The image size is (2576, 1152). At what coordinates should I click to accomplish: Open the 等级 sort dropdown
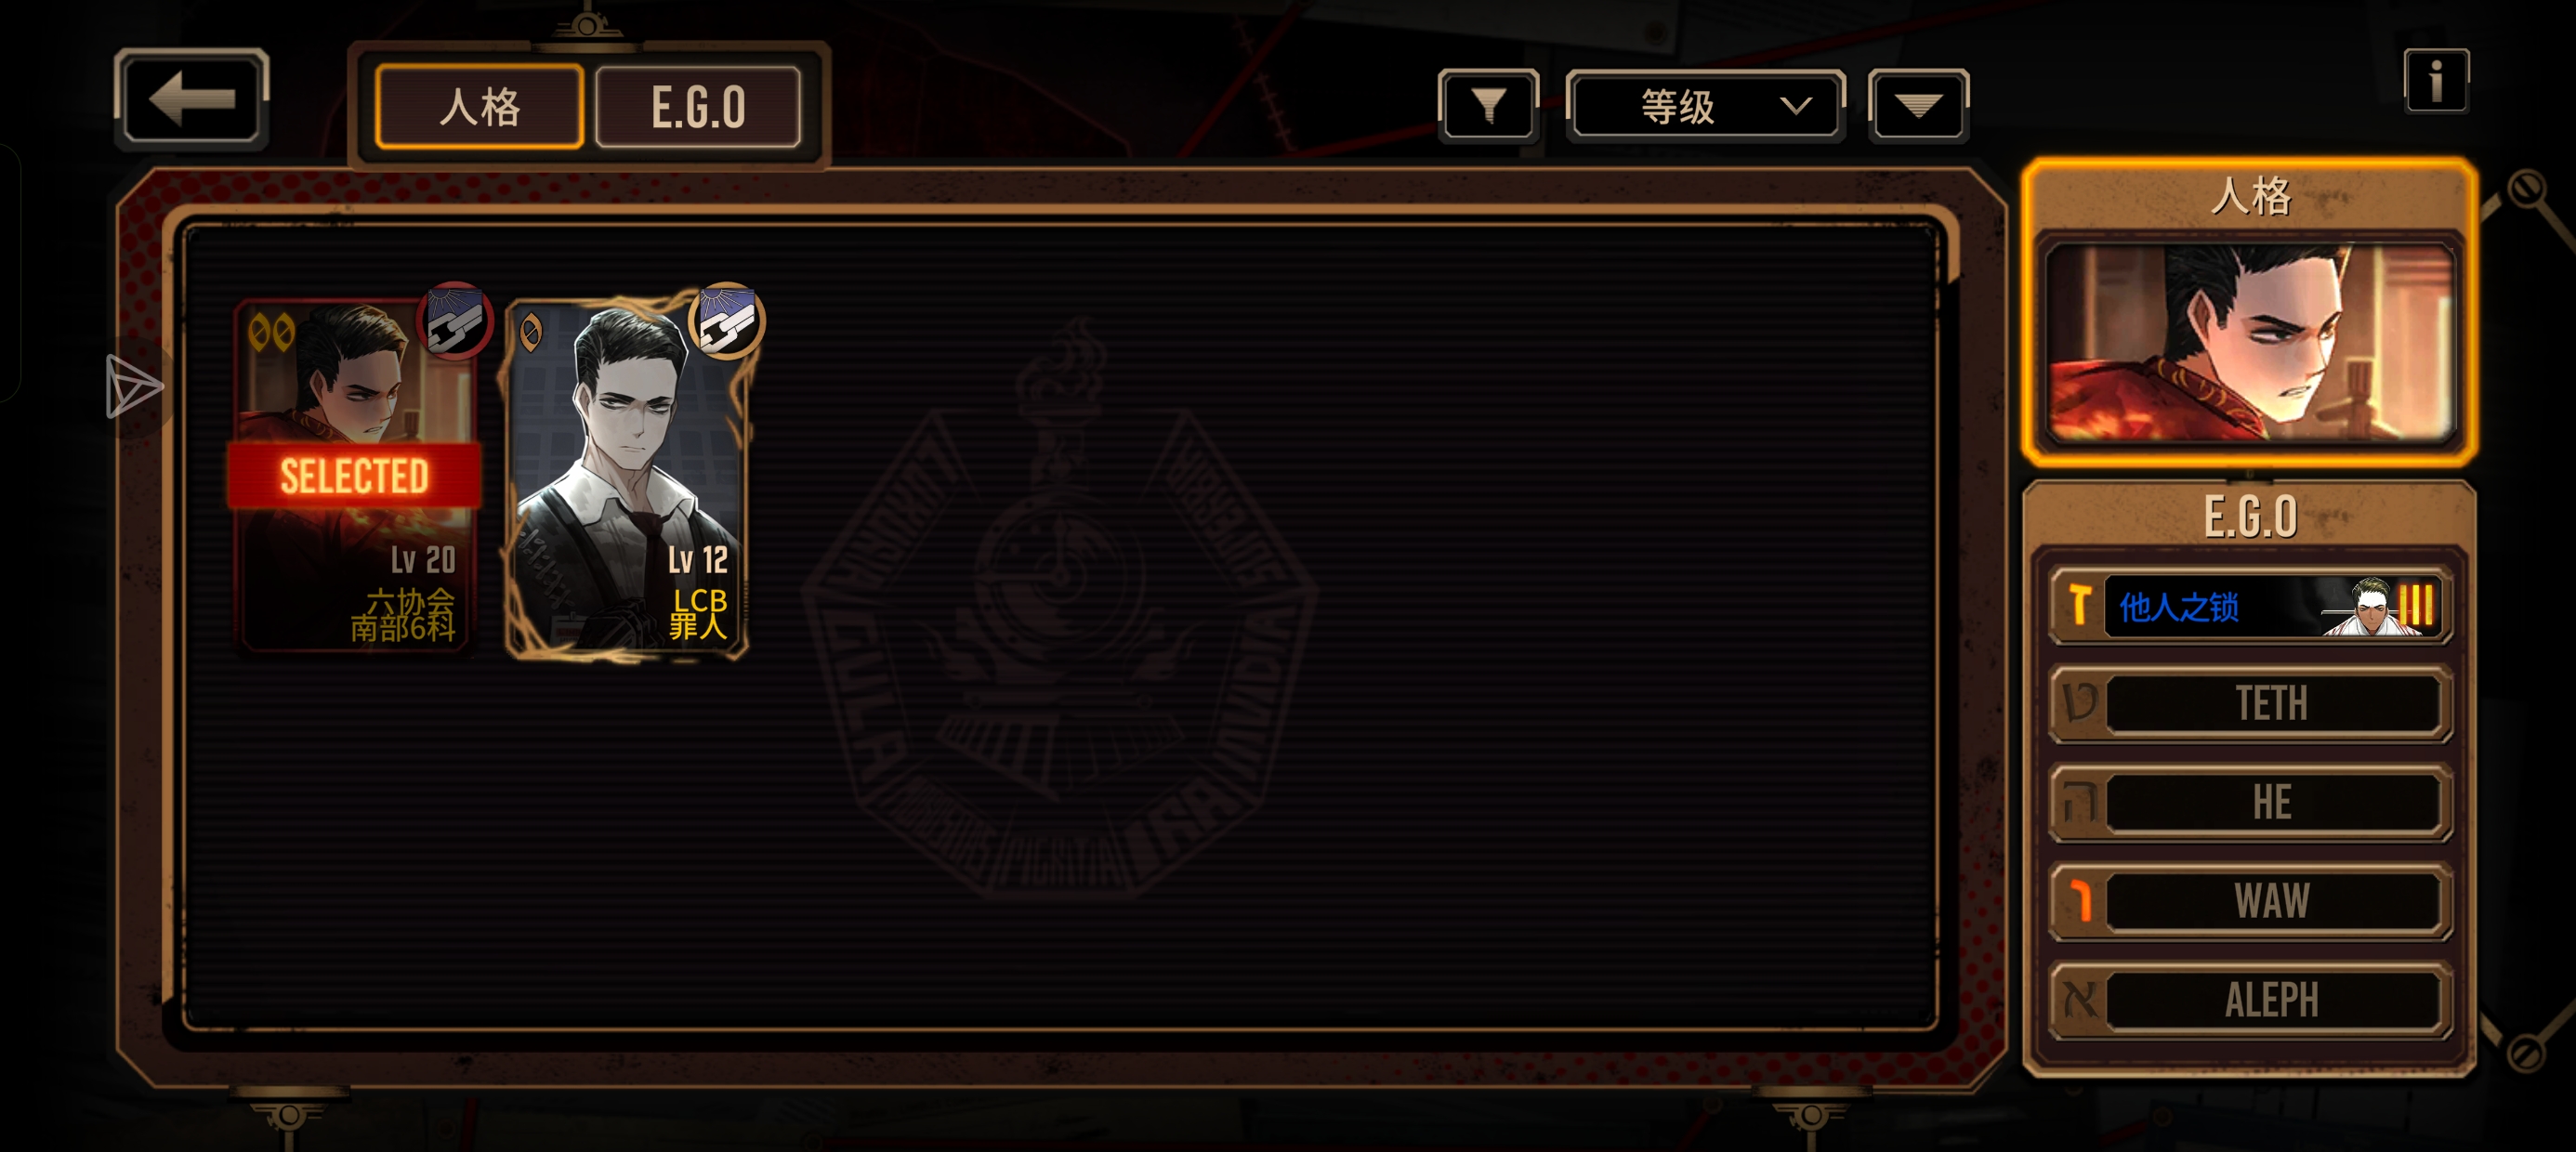[1704, 105]
